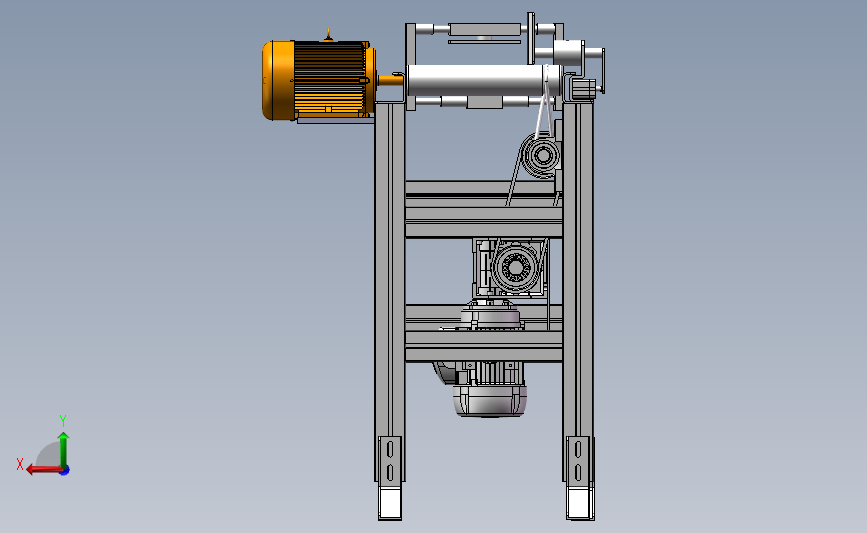Click the red X axis arrow of the triad
The image size is (867, 533).
(x=44, y=470)
